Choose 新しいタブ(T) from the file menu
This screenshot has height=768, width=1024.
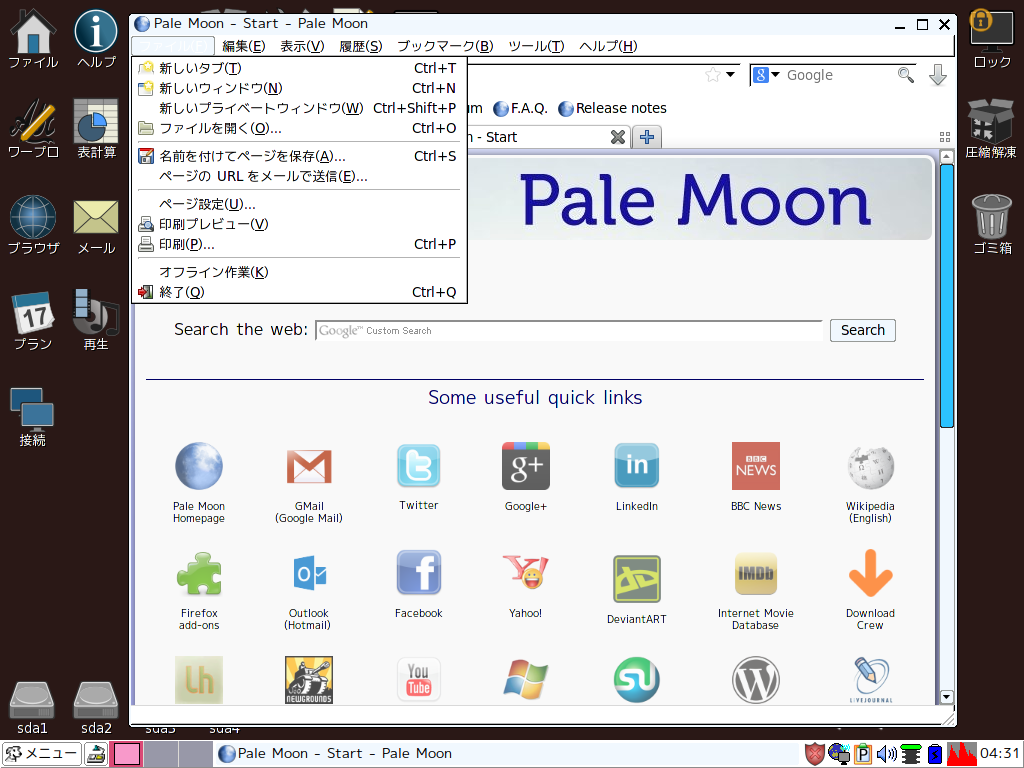299,68
